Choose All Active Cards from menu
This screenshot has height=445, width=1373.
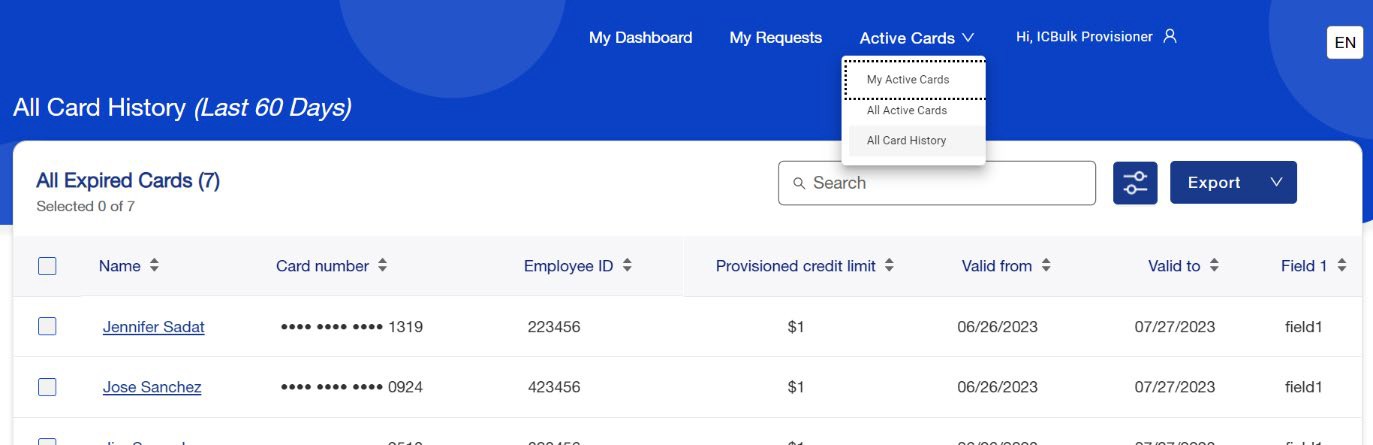pos(906,111)
